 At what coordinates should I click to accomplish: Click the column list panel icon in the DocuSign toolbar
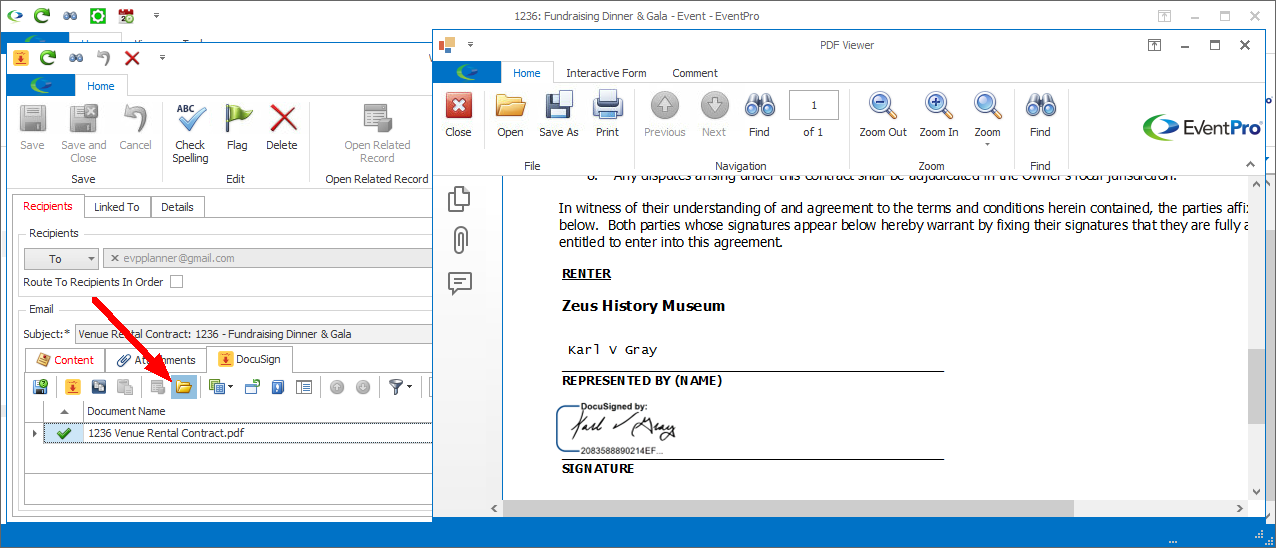(x=304, y=387)
